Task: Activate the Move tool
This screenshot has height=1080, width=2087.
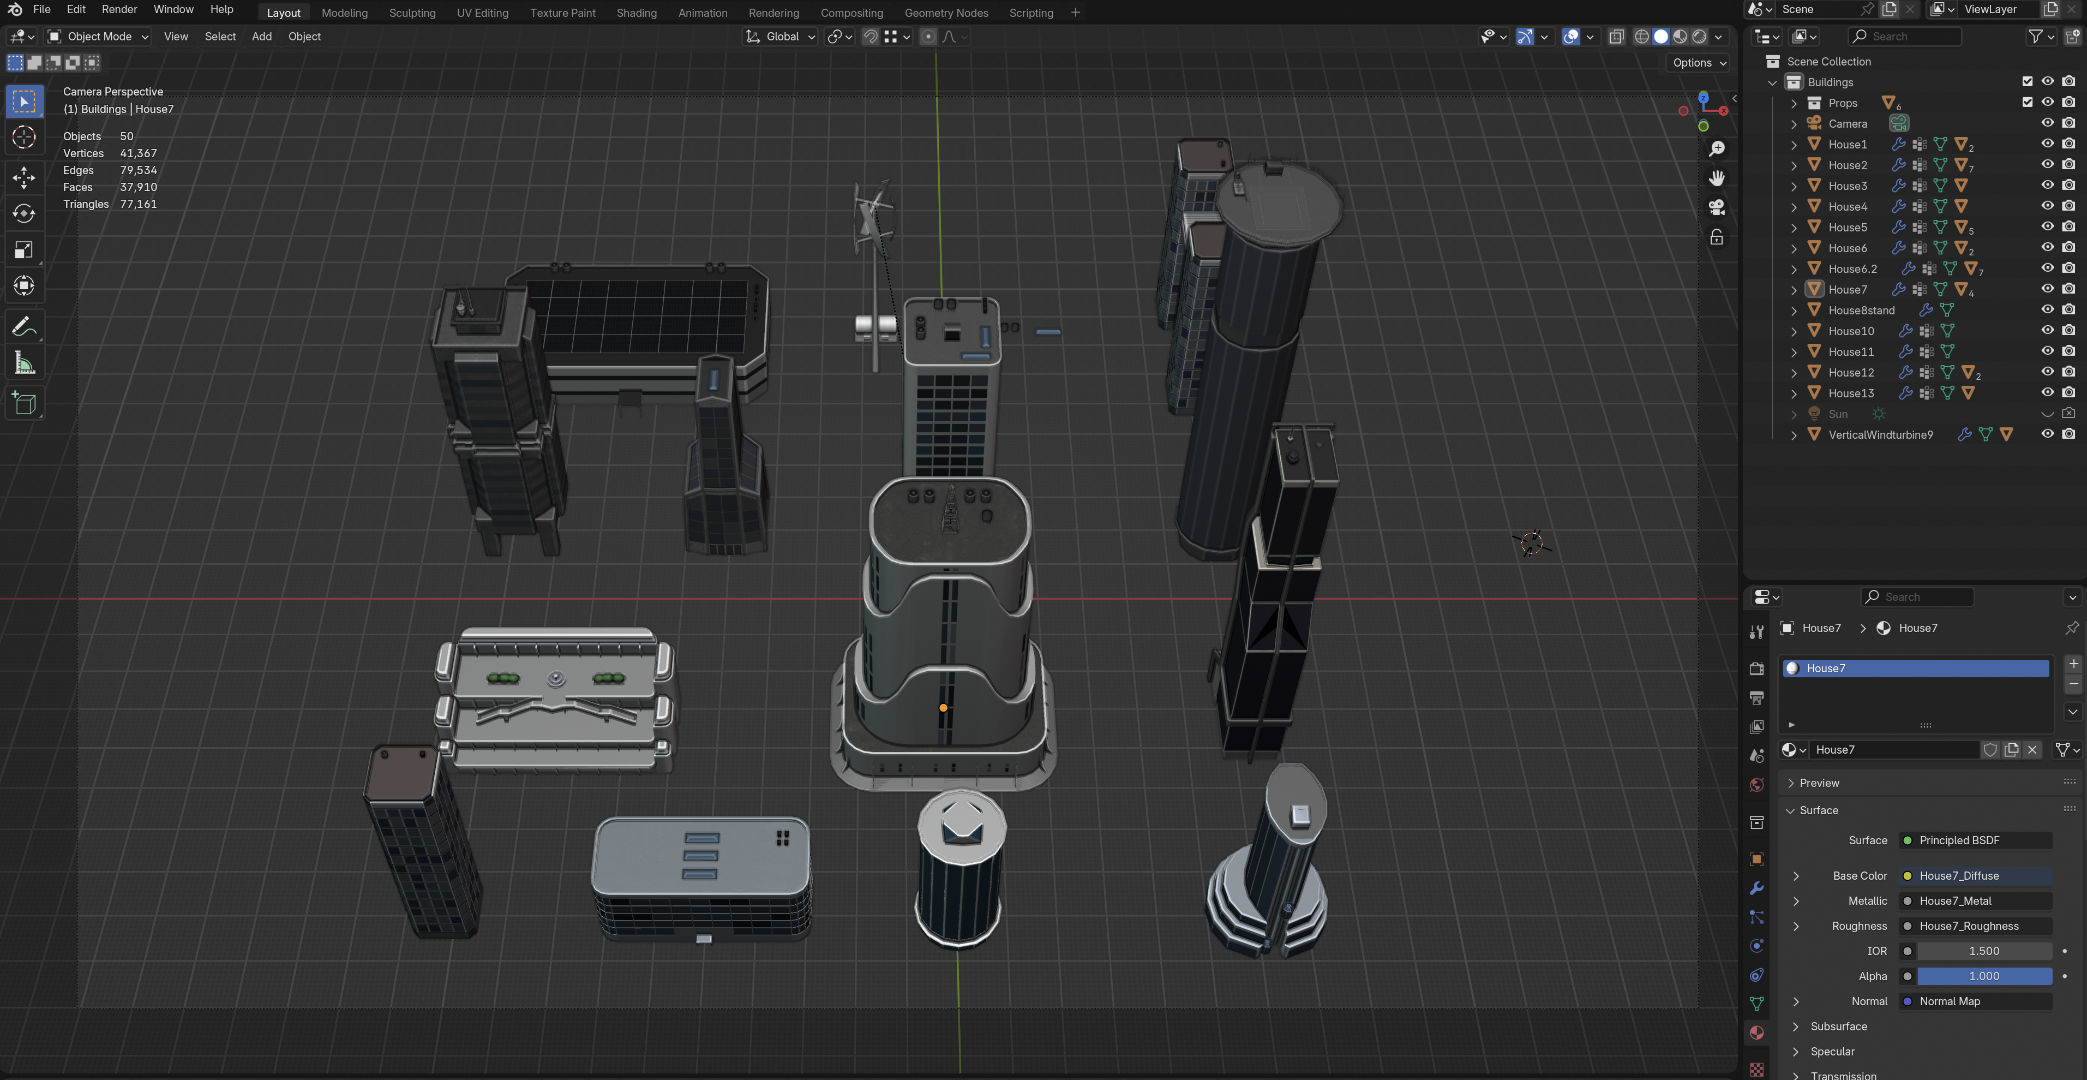Action: tap(24, 178)
